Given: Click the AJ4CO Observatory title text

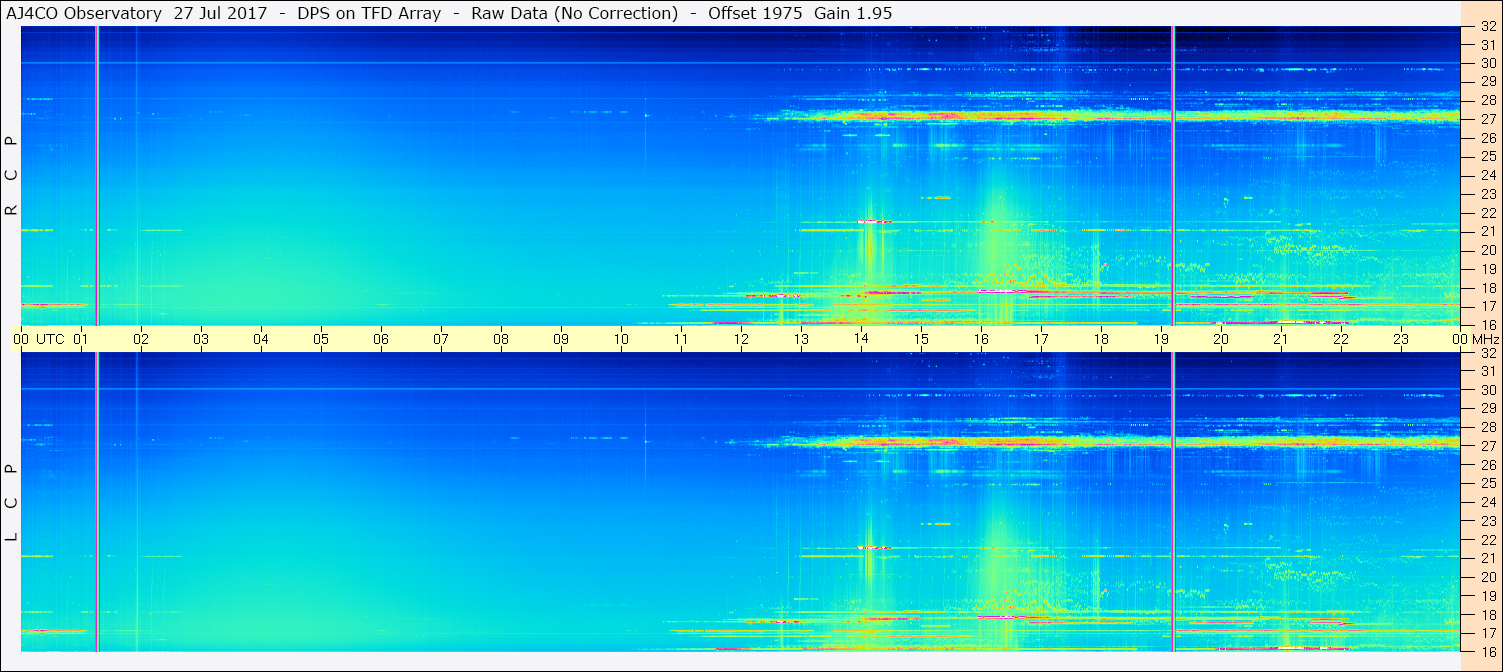Looking at the screenshot, I should (x=85, y=13).
